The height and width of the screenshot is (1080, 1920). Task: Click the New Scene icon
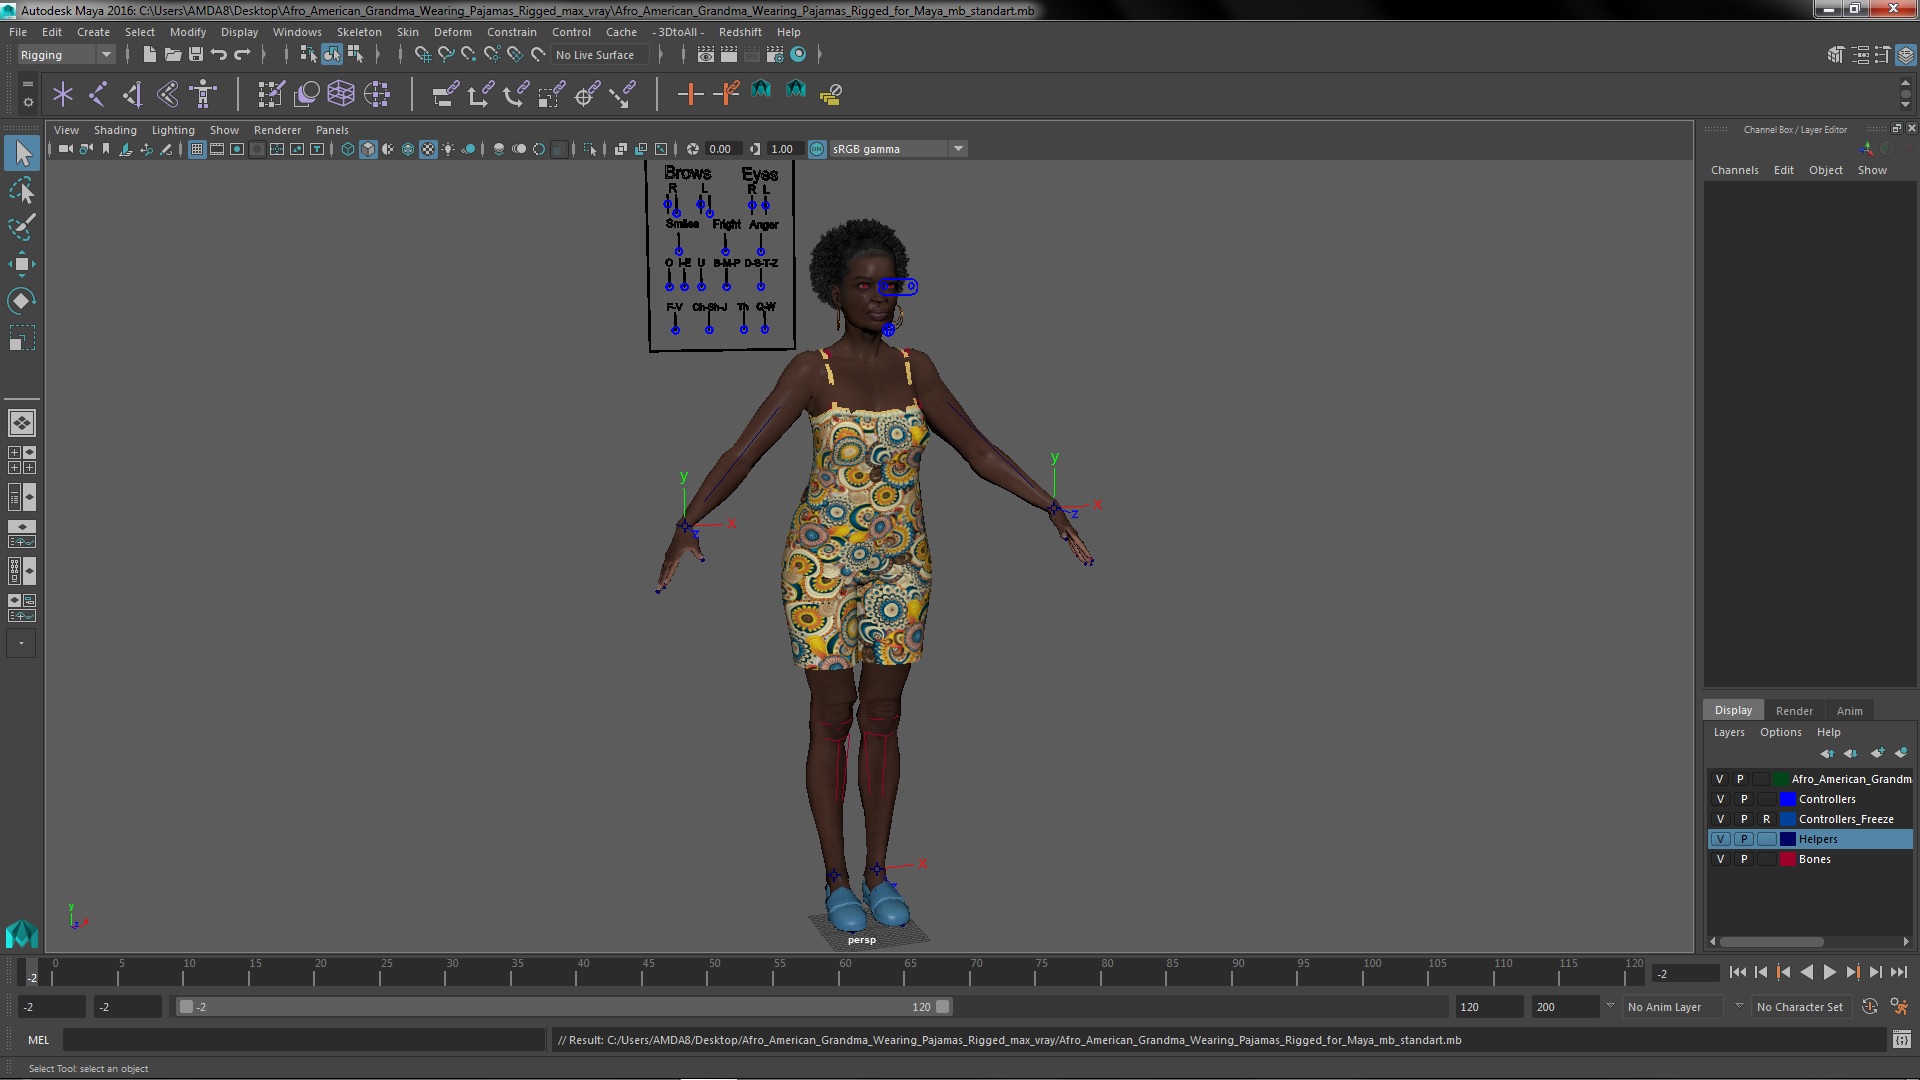point(150,55)
